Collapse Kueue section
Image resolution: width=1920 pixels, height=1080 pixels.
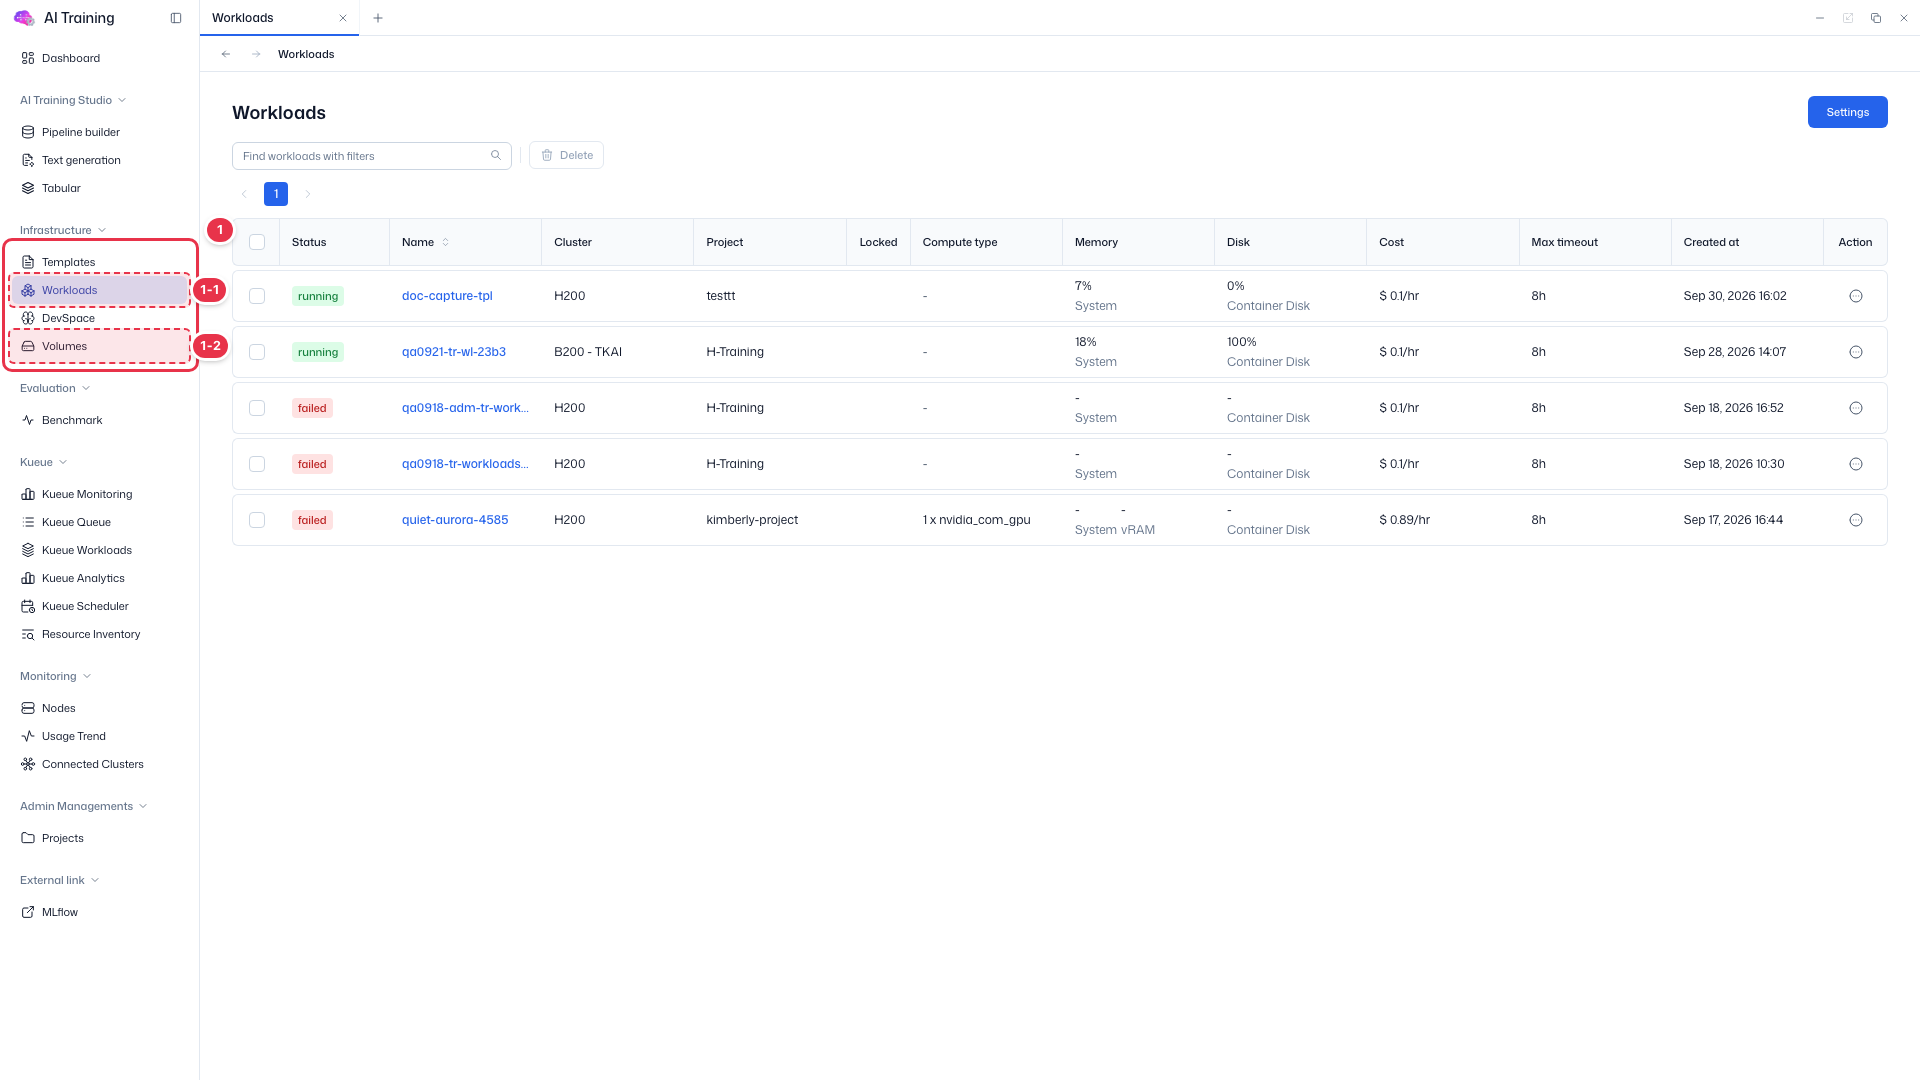click(x=44, y=462)
